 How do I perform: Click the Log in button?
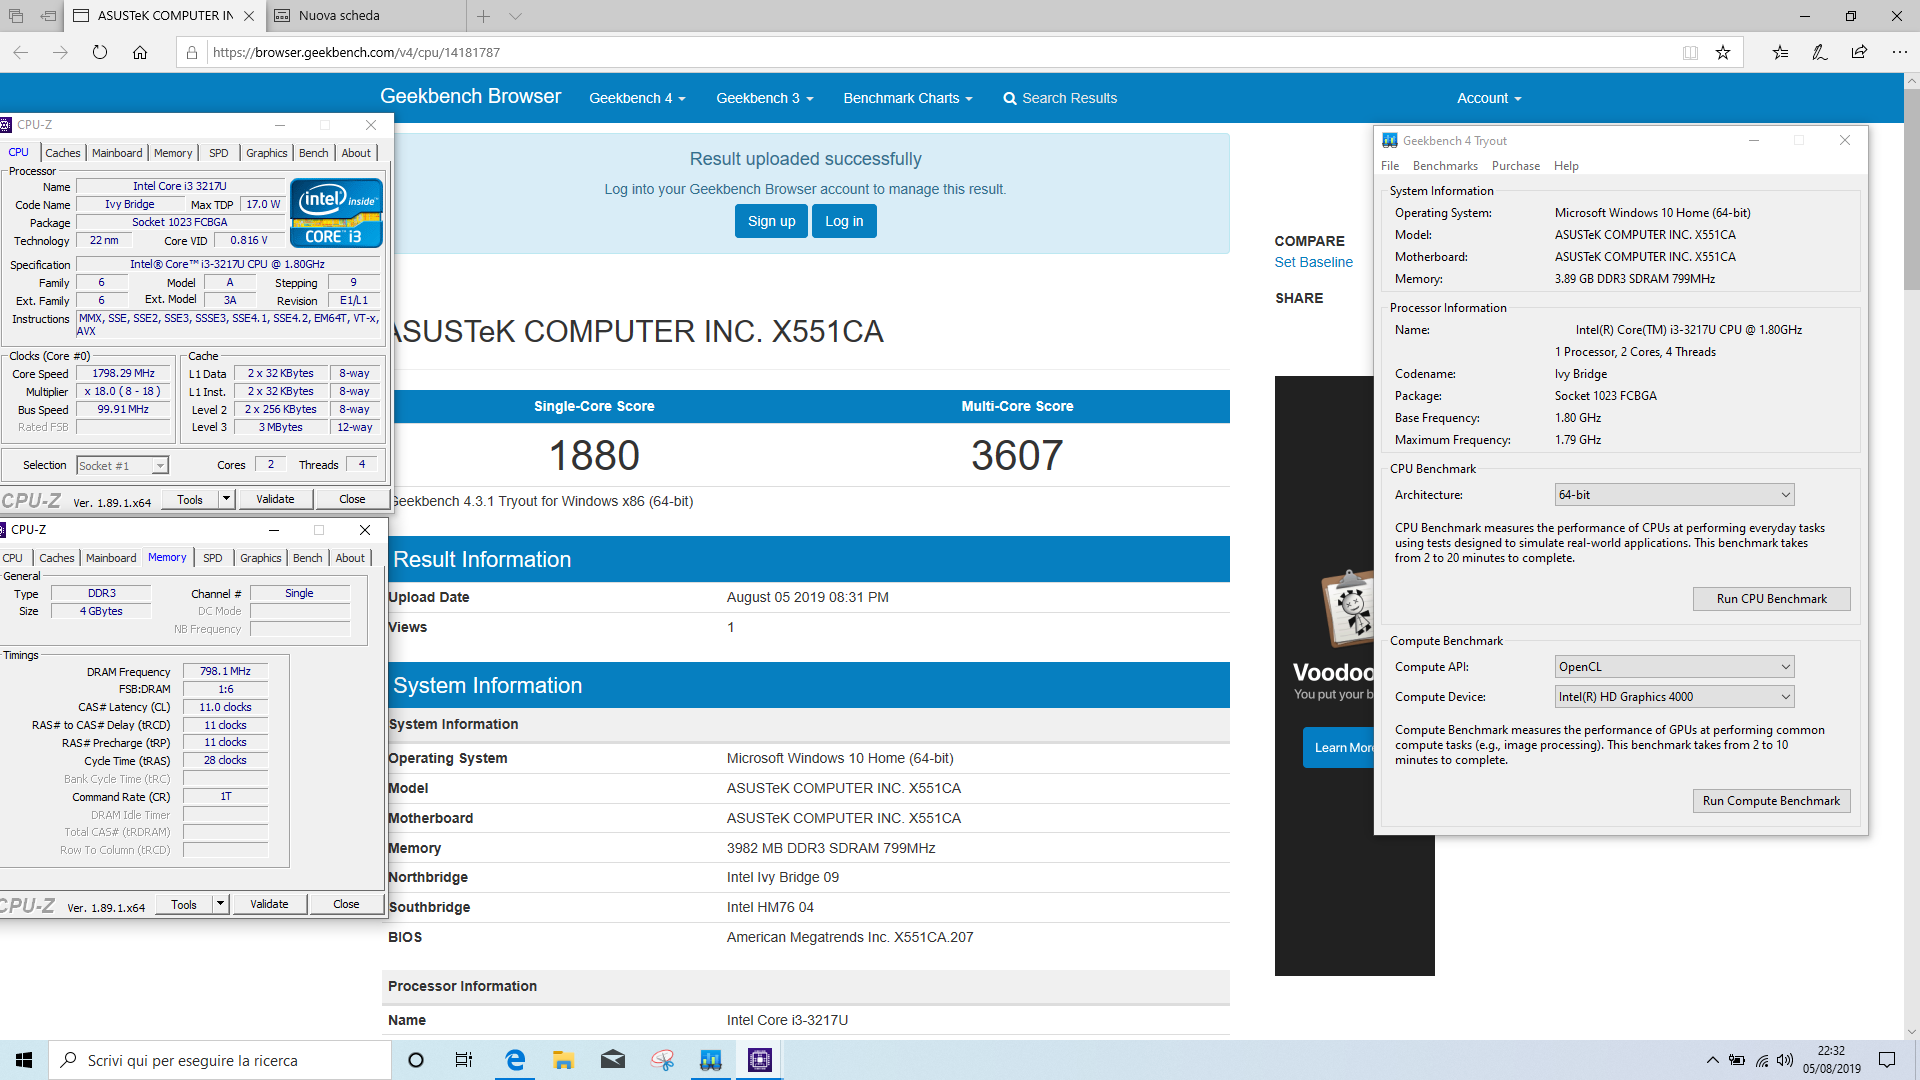click(x=844, y=221)
